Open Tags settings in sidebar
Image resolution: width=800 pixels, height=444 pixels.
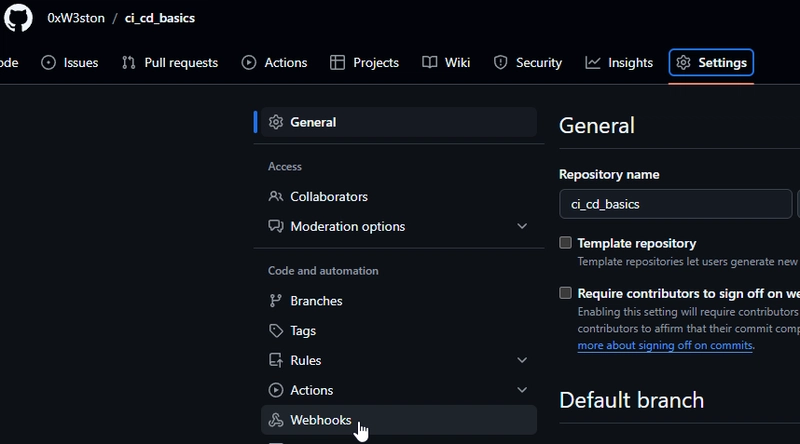click(302, 331)
